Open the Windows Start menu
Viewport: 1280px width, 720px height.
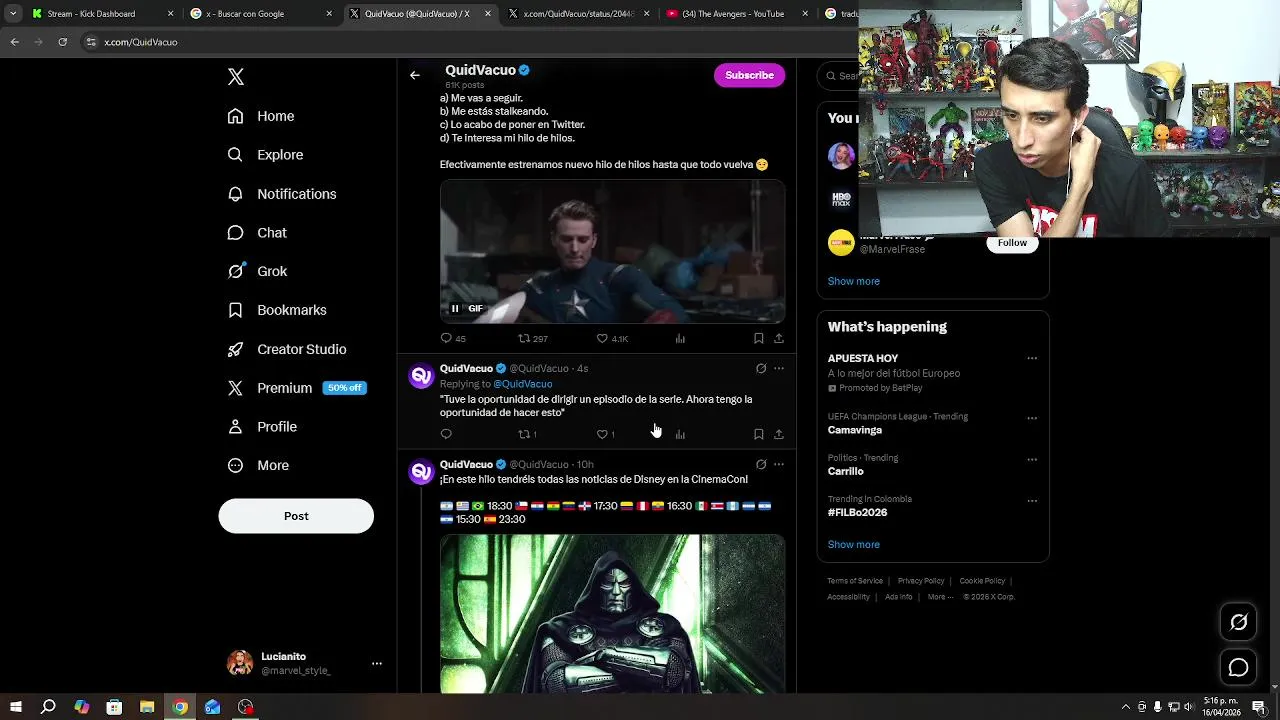pyautogui.click(x=15, y=707)
